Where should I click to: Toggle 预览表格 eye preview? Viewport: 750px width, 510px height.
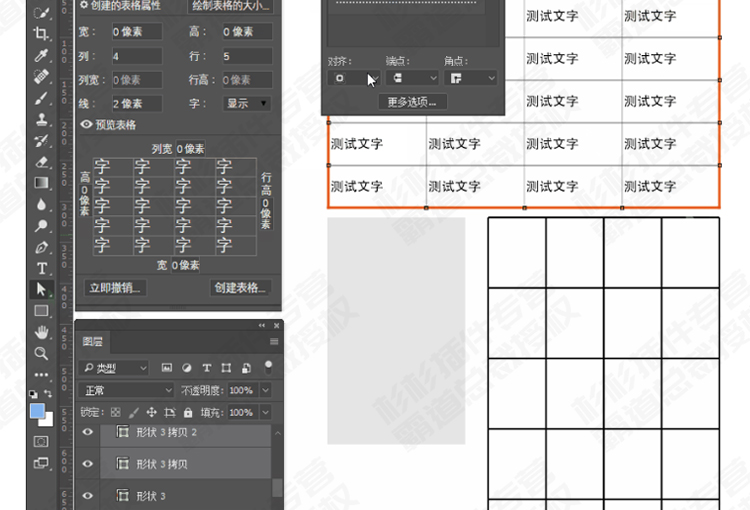click(x=86, y=124)
